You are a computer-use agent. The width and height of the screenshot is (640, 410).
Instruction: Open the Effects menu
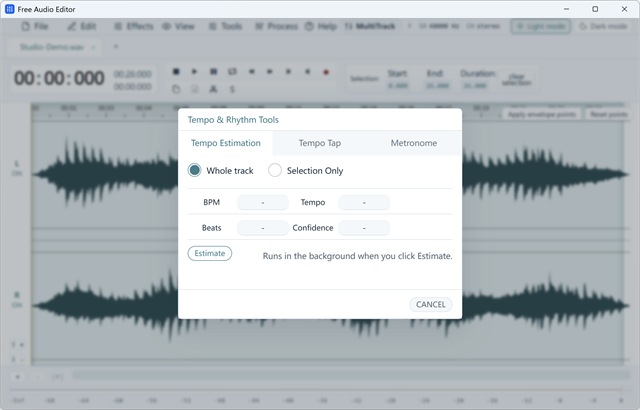[134, 27]
